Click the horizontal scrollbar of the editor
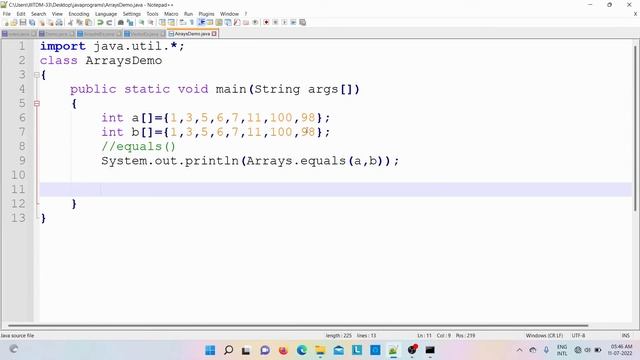 (x=298, y=326)
